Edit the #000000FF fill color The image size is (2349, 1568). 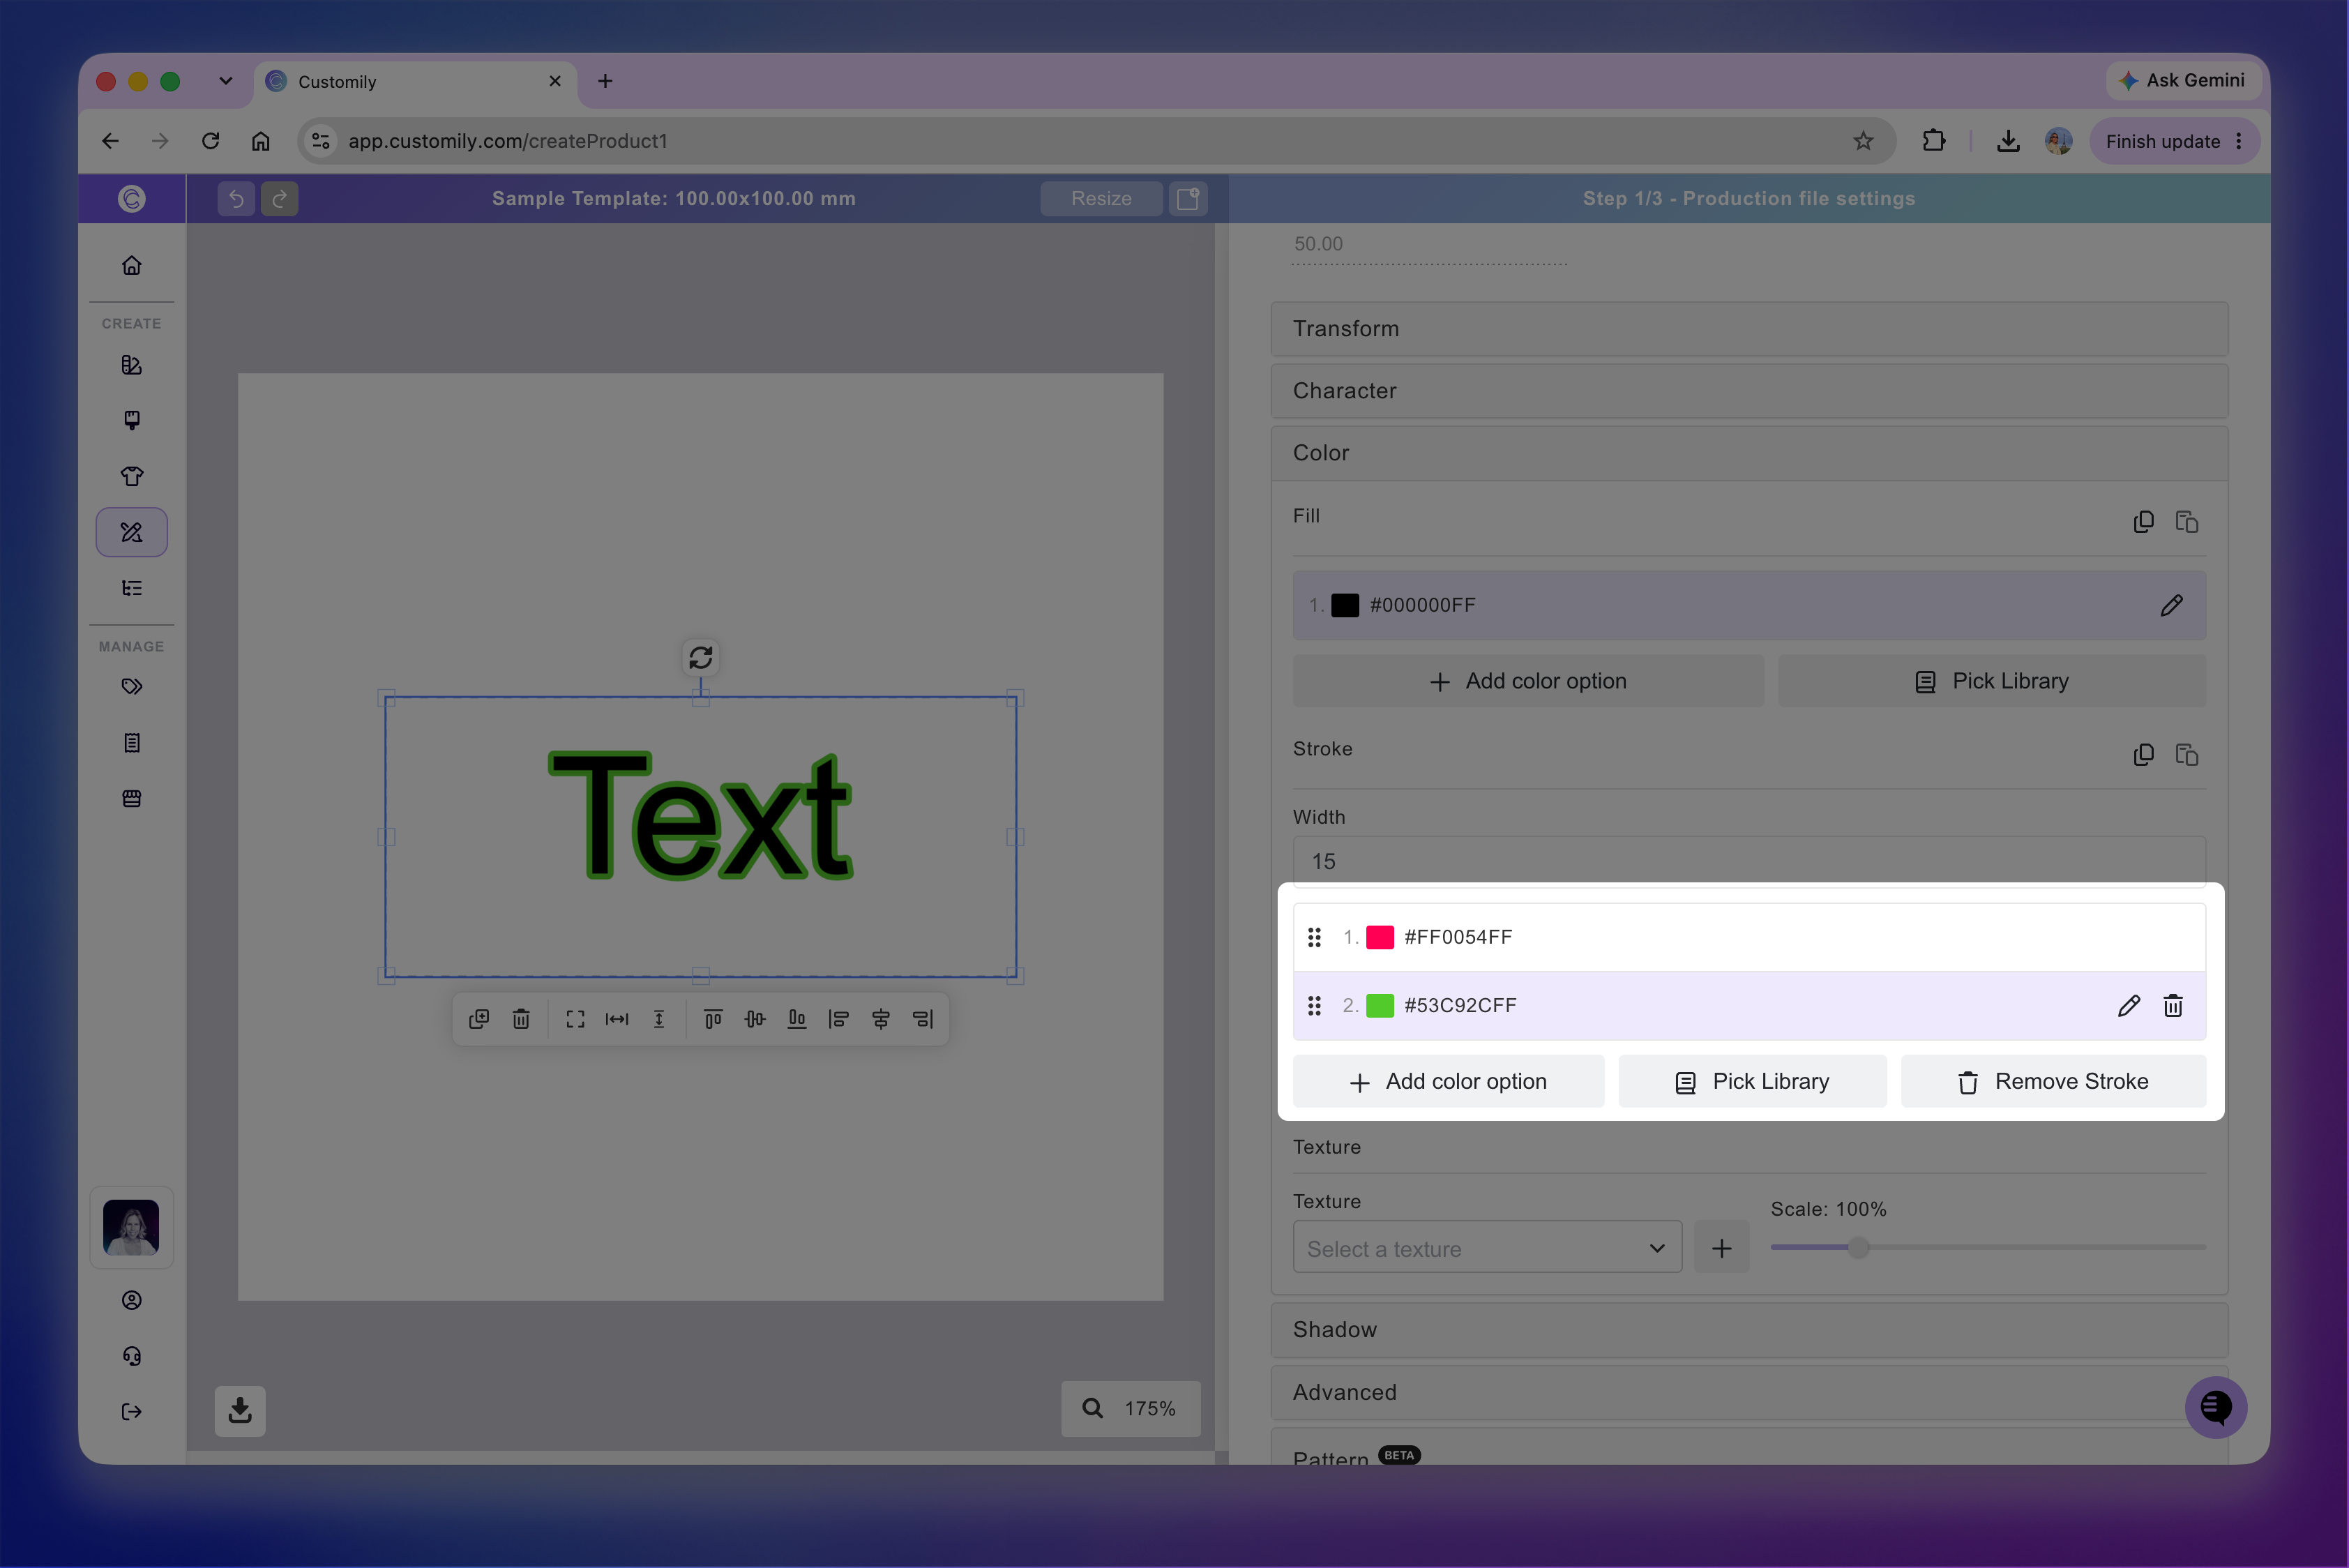[2171, 606]
